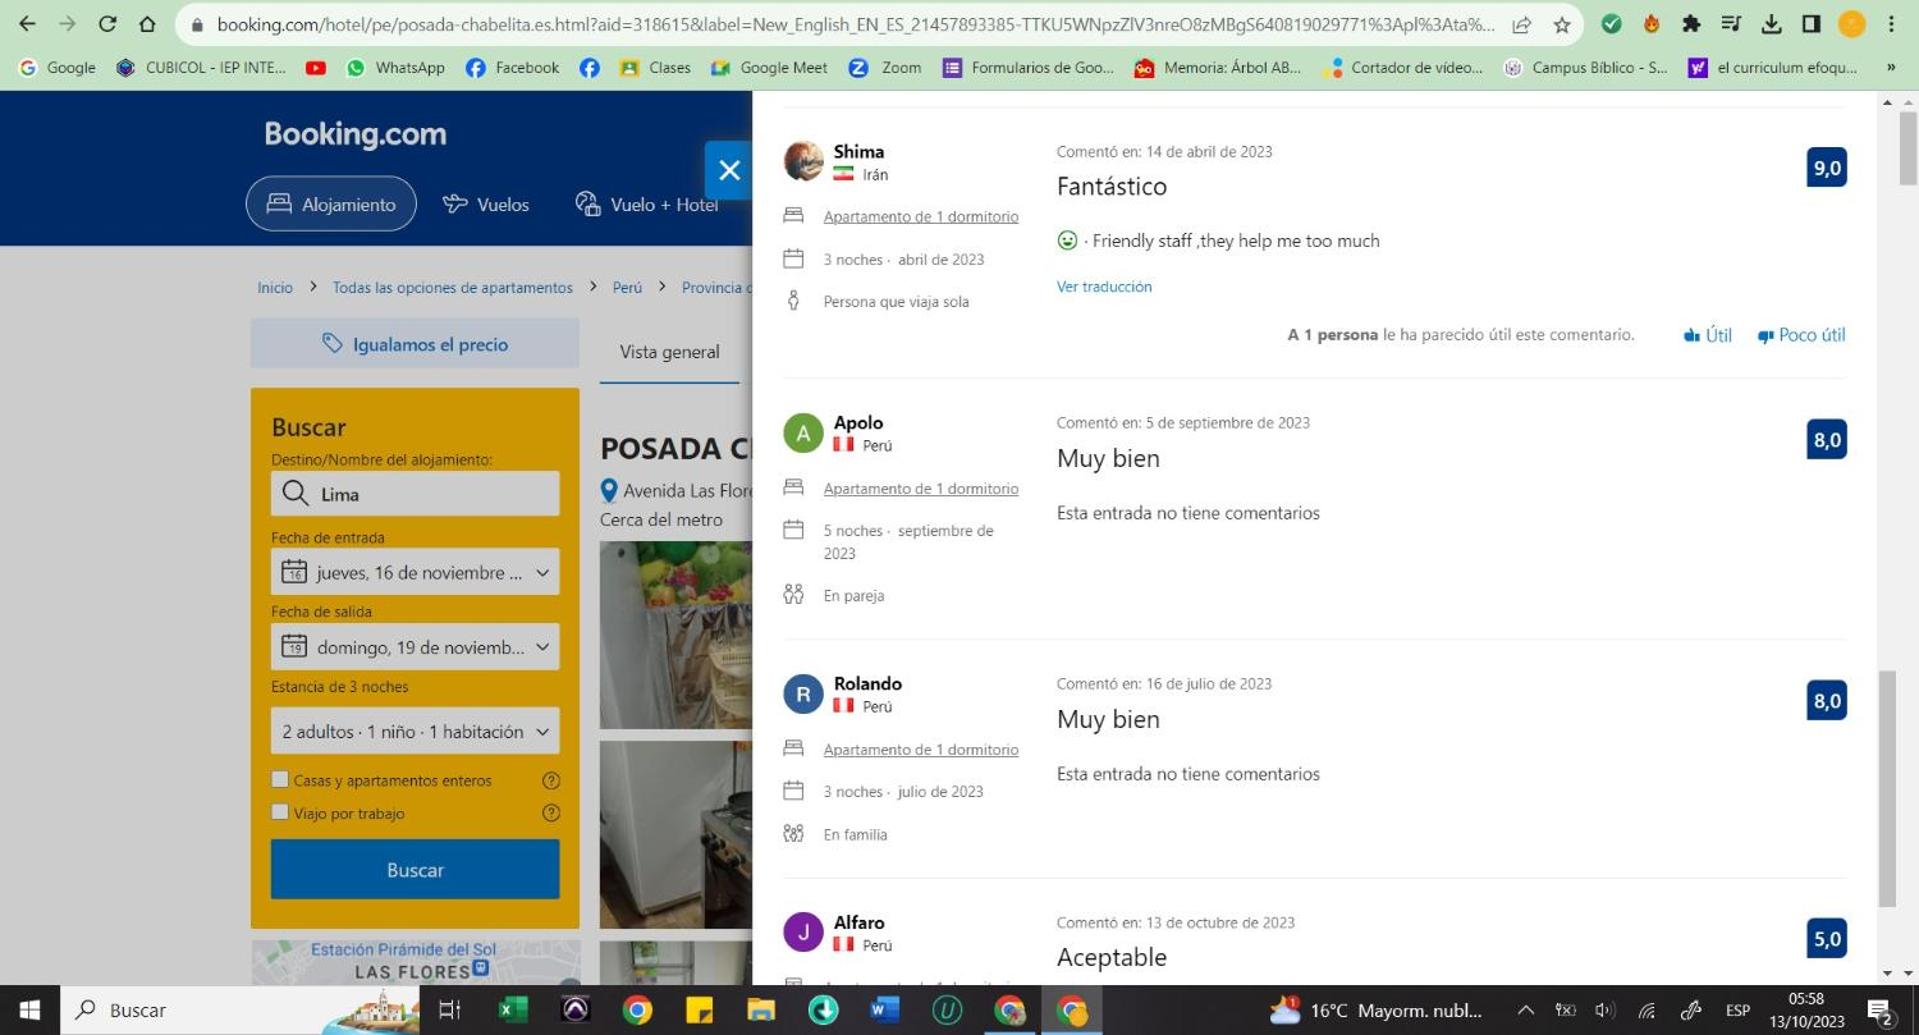Screen dimensions: 1919x1035
Task: Select the Vuelos tab
Action: coord(486,204)
